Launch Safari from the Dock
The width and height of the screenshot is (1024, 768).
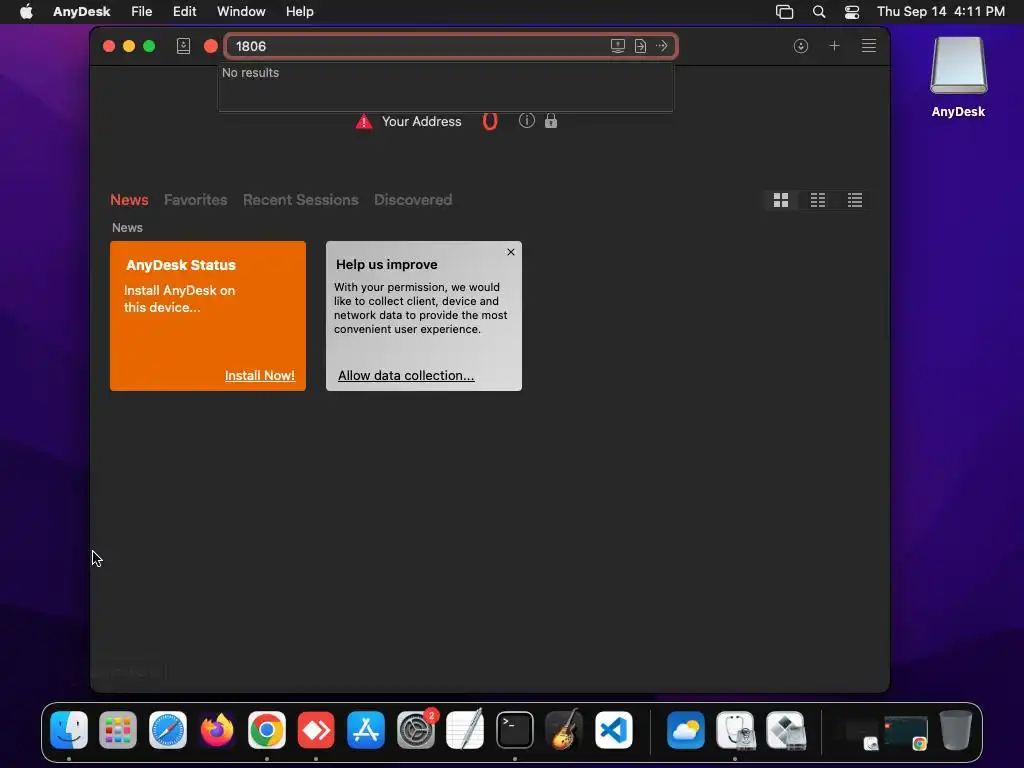[x=168, y=729]
